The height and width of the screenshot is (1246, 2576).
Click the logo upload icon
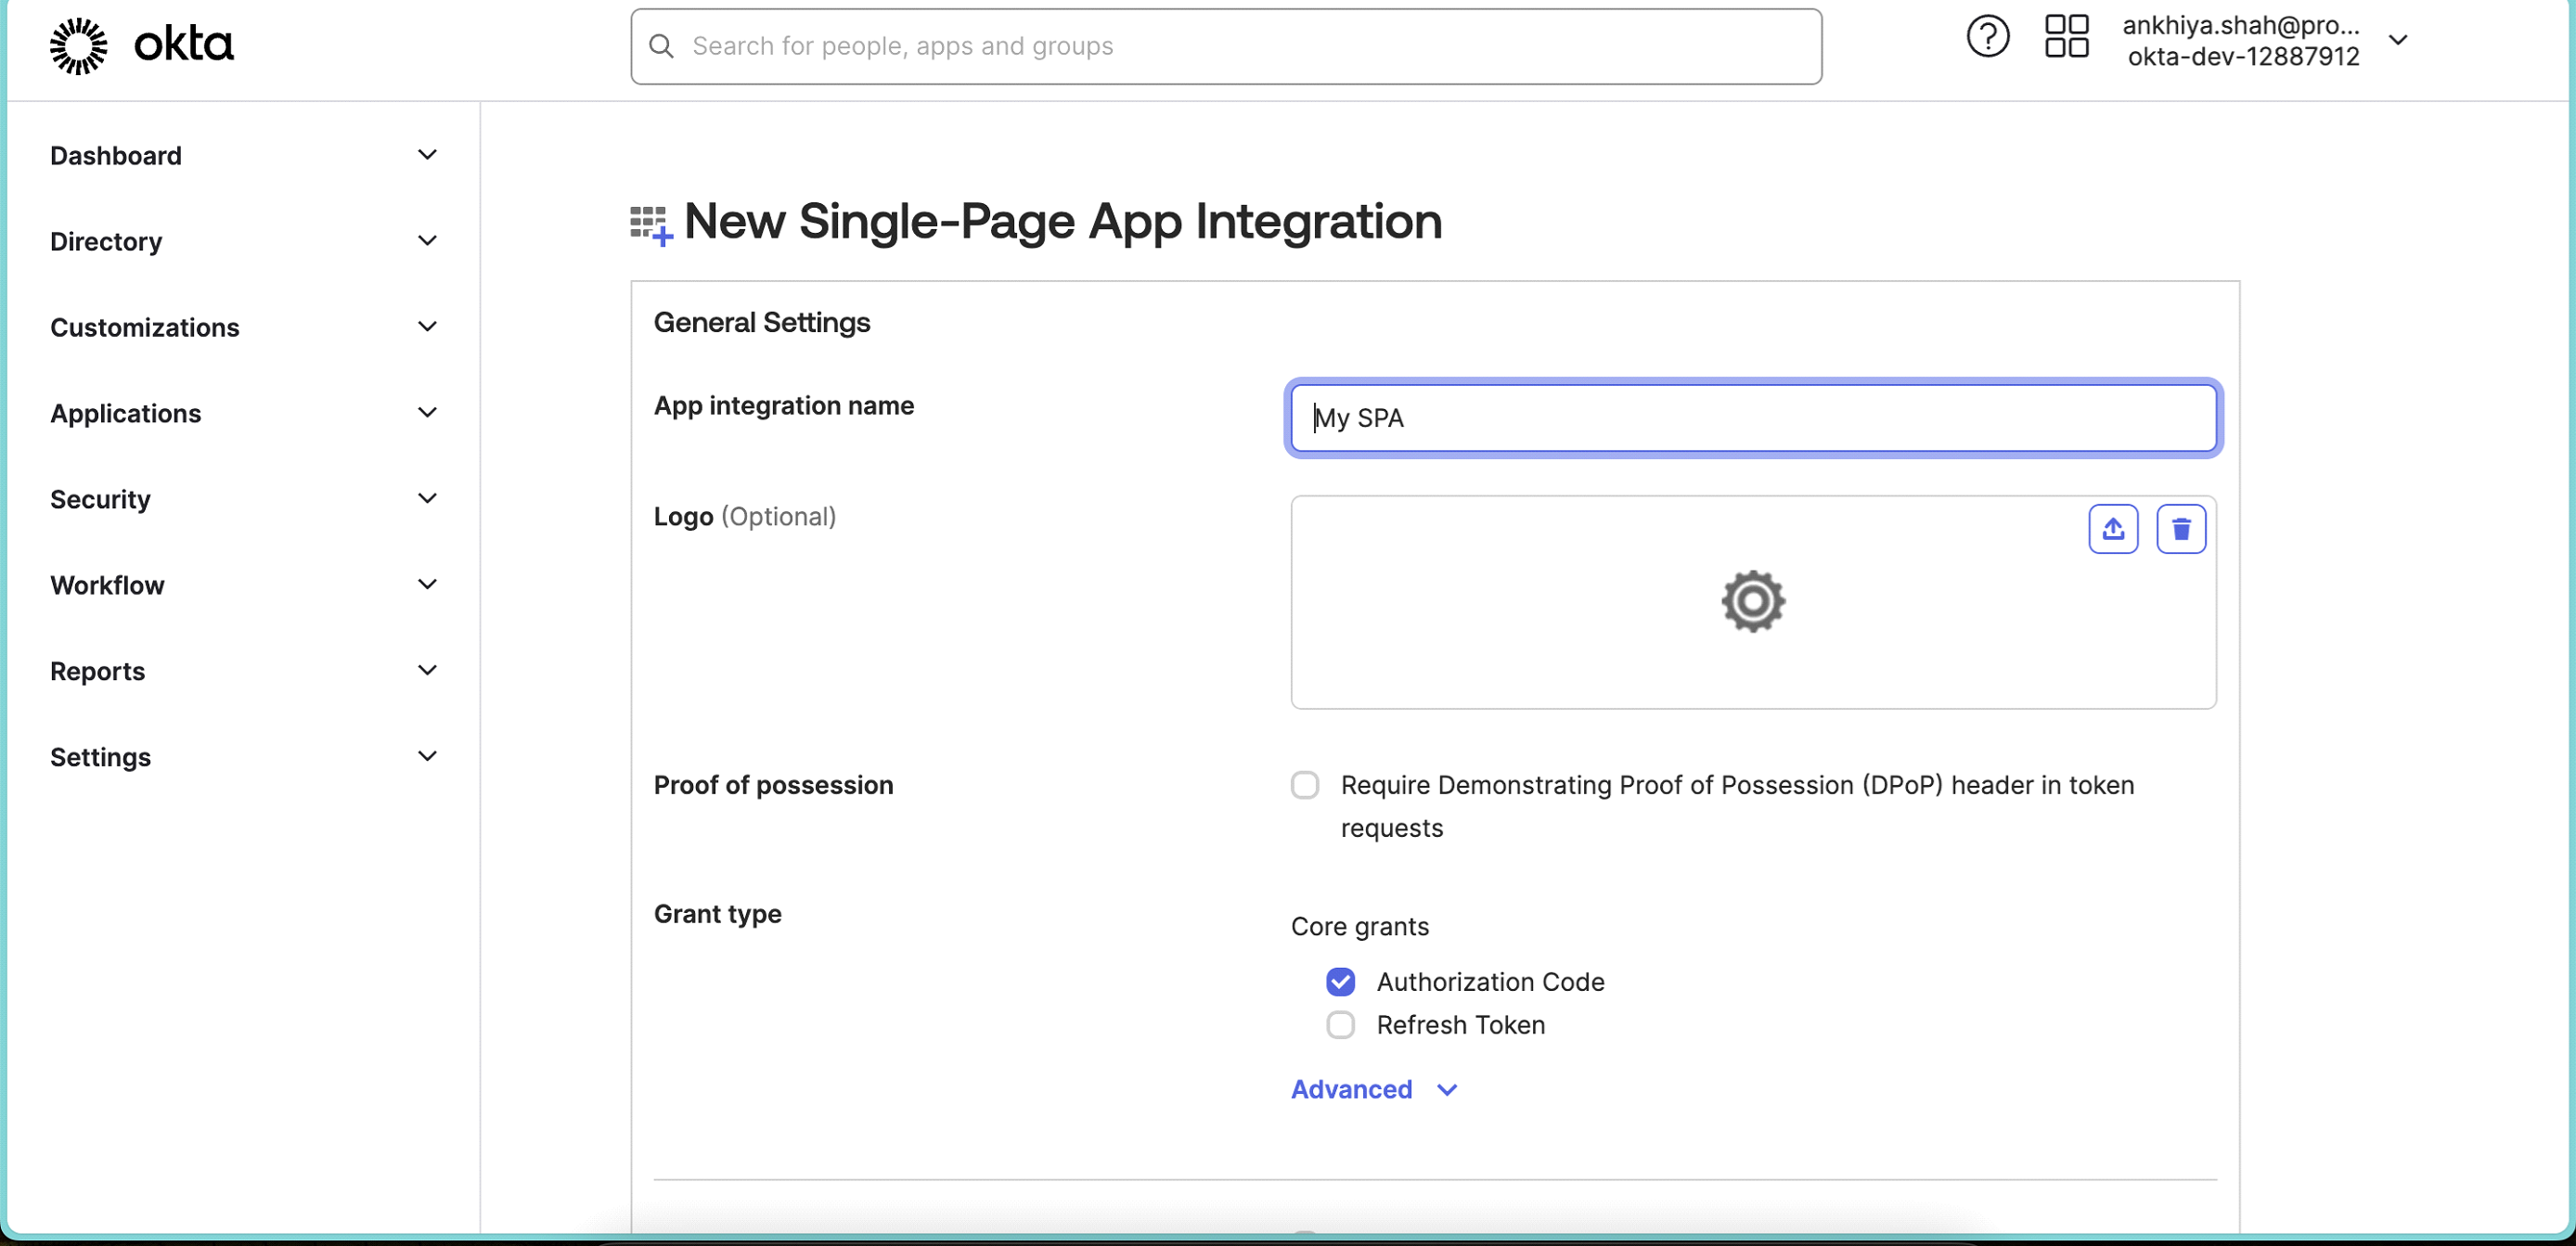point(2112,529)
